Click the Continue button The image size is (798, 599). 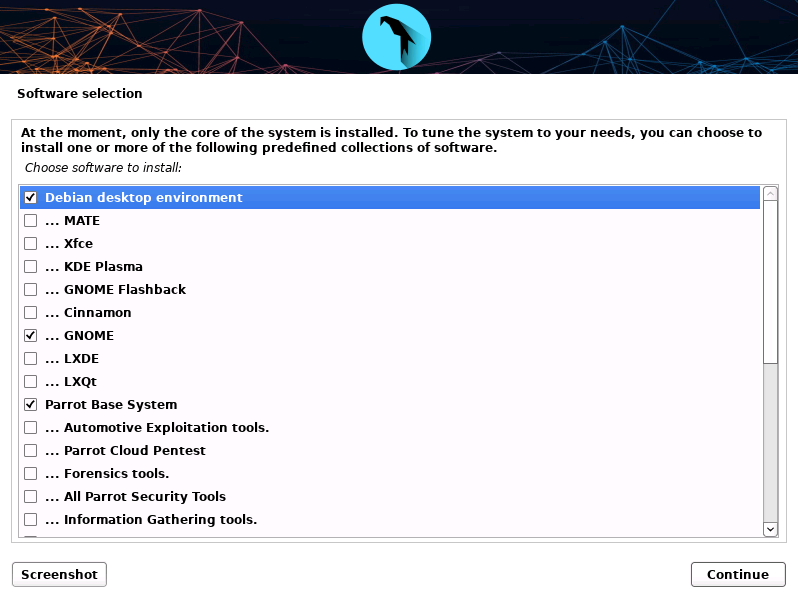coord(738,575)
